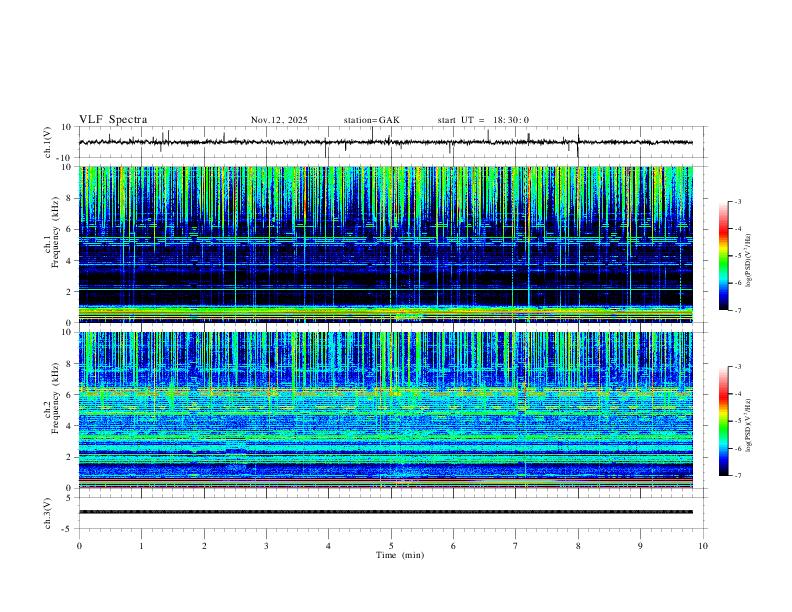
Task: Click the time axis tick '0'
Action: tap(79, 546)
